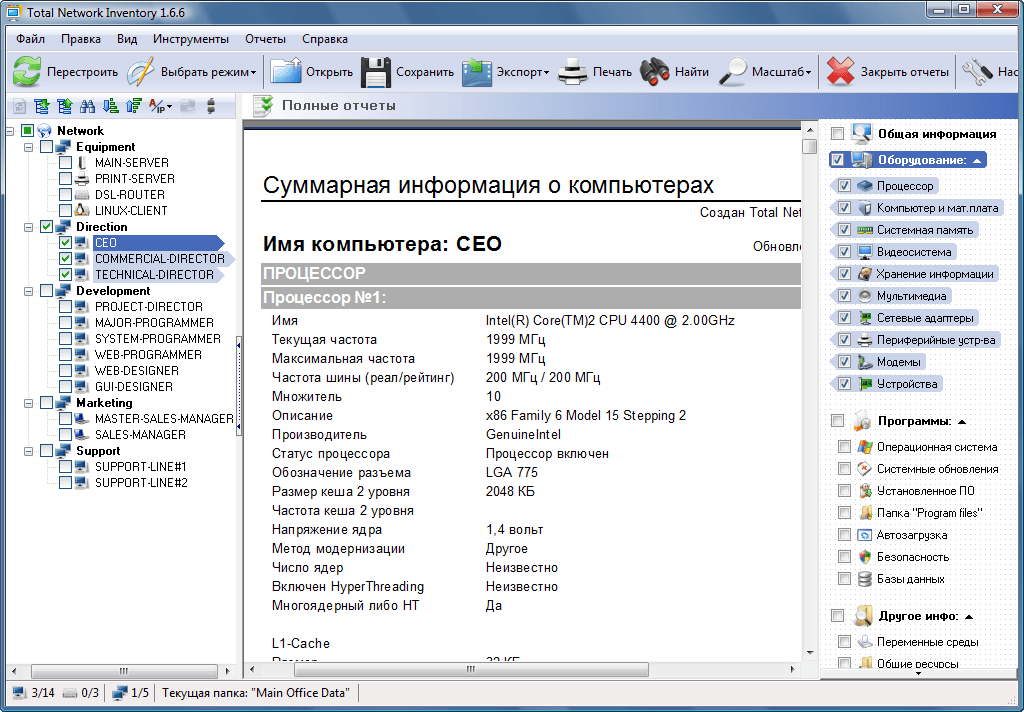
Task: Click the Текущая папка status bar text
Action: pyautogui.click(x=255, y=692)
